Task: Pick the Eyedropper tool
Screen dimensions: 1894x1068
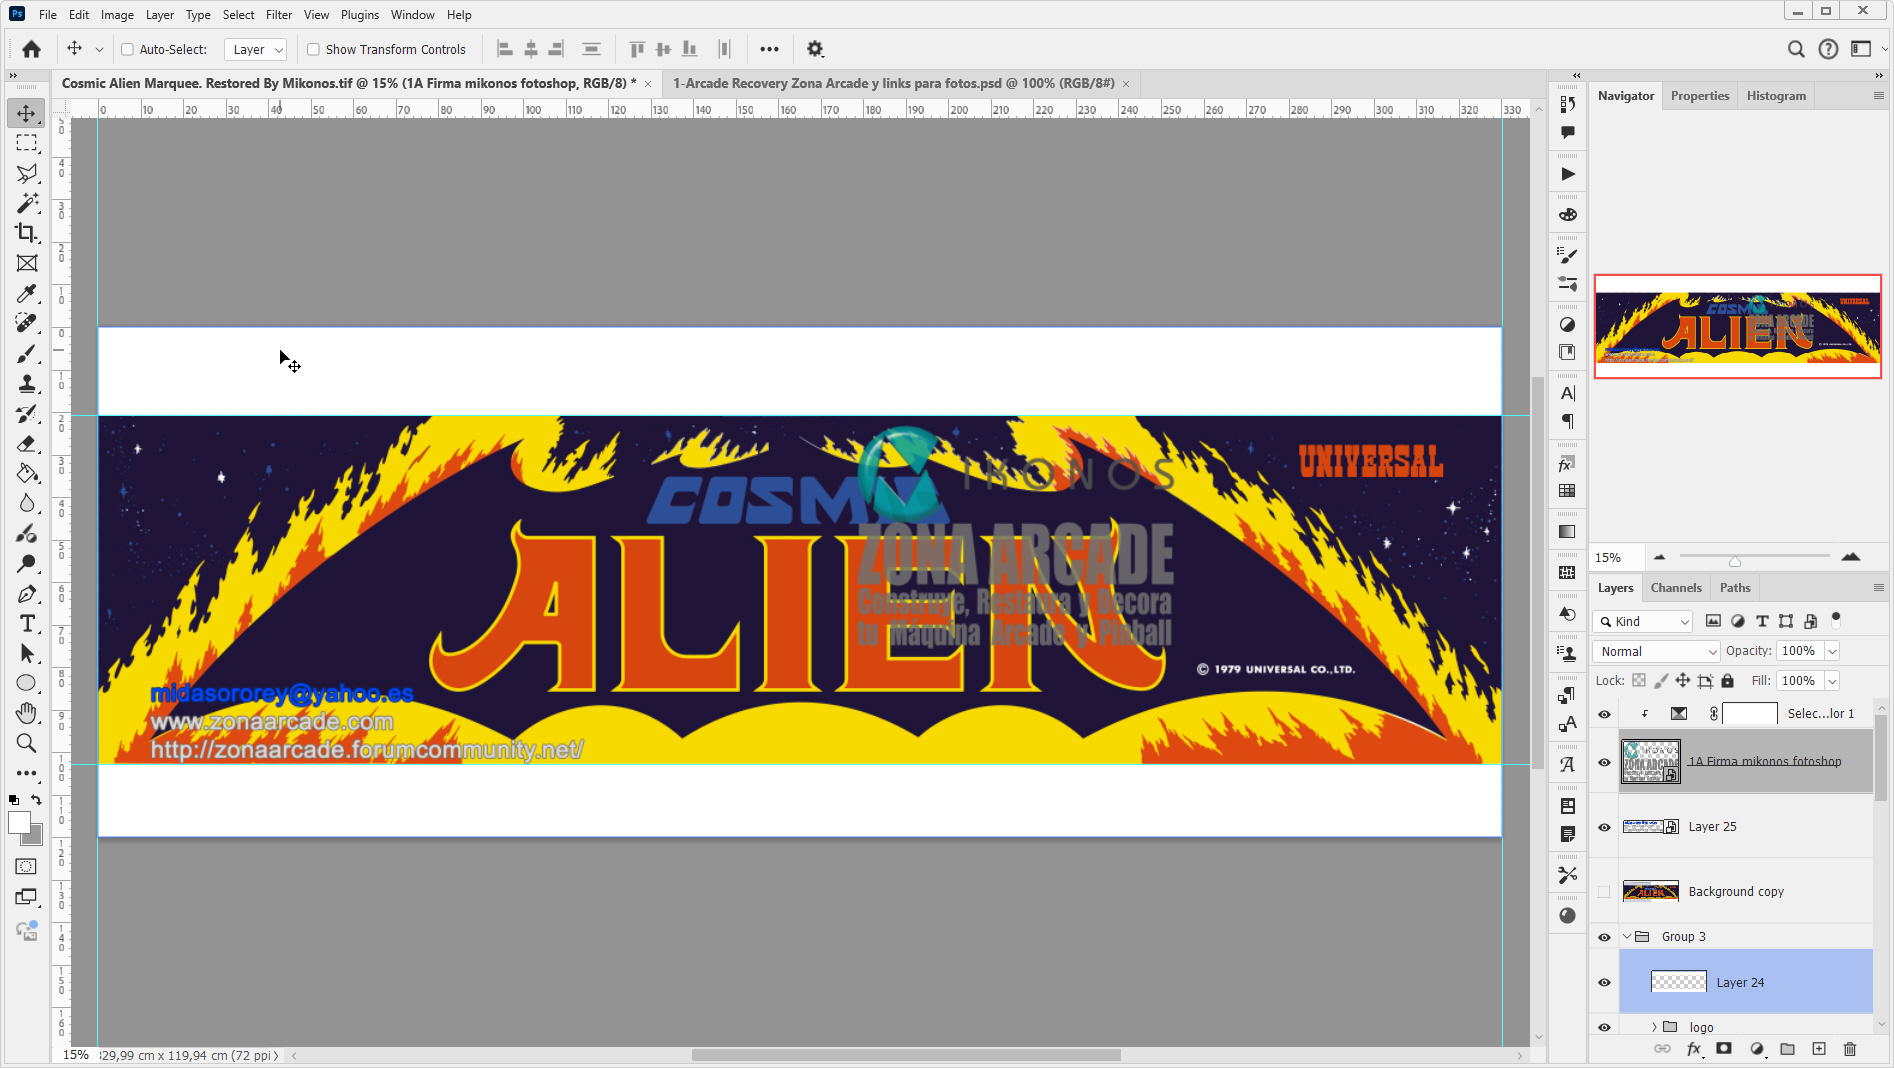Action: point(26,293)
